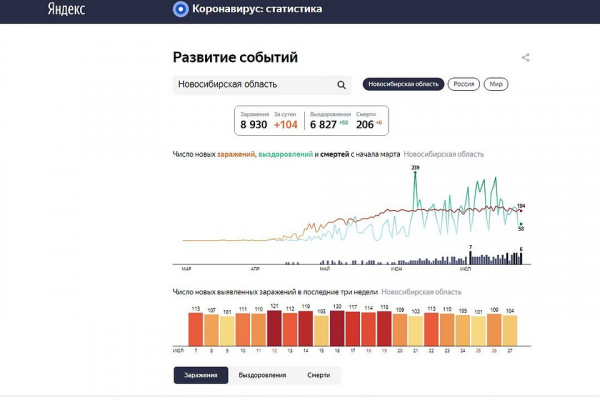Click the dark red bar labeled 121
Image resolution: width=600 pixels, height=400 pixels.
[274, 328]
